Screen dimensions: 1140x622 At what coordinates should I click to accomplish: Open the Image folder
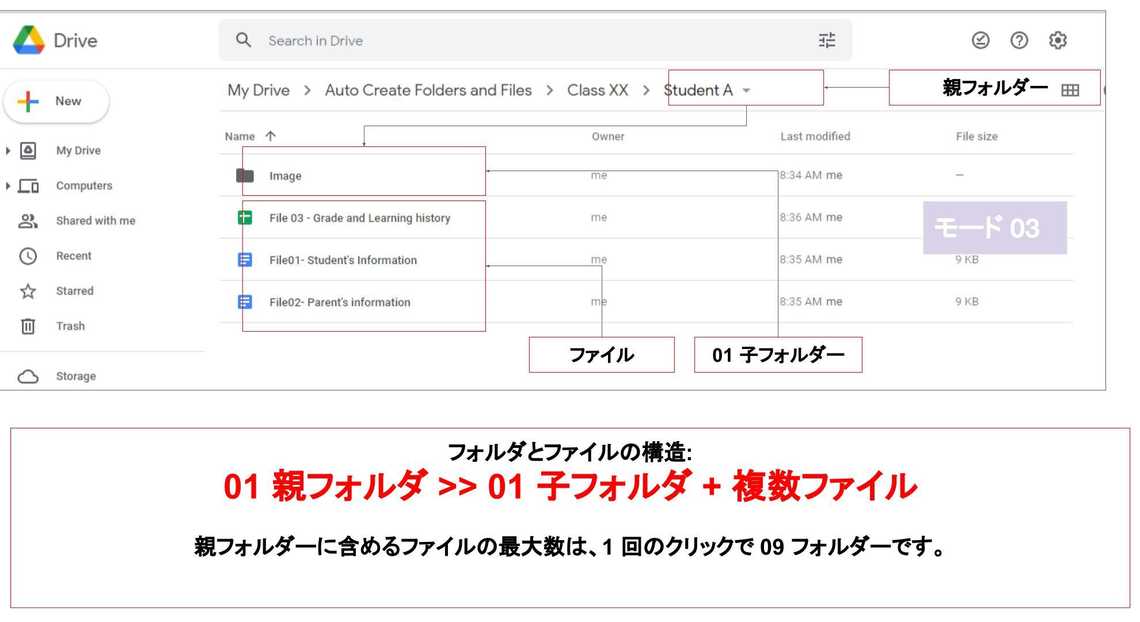point(285,176)
